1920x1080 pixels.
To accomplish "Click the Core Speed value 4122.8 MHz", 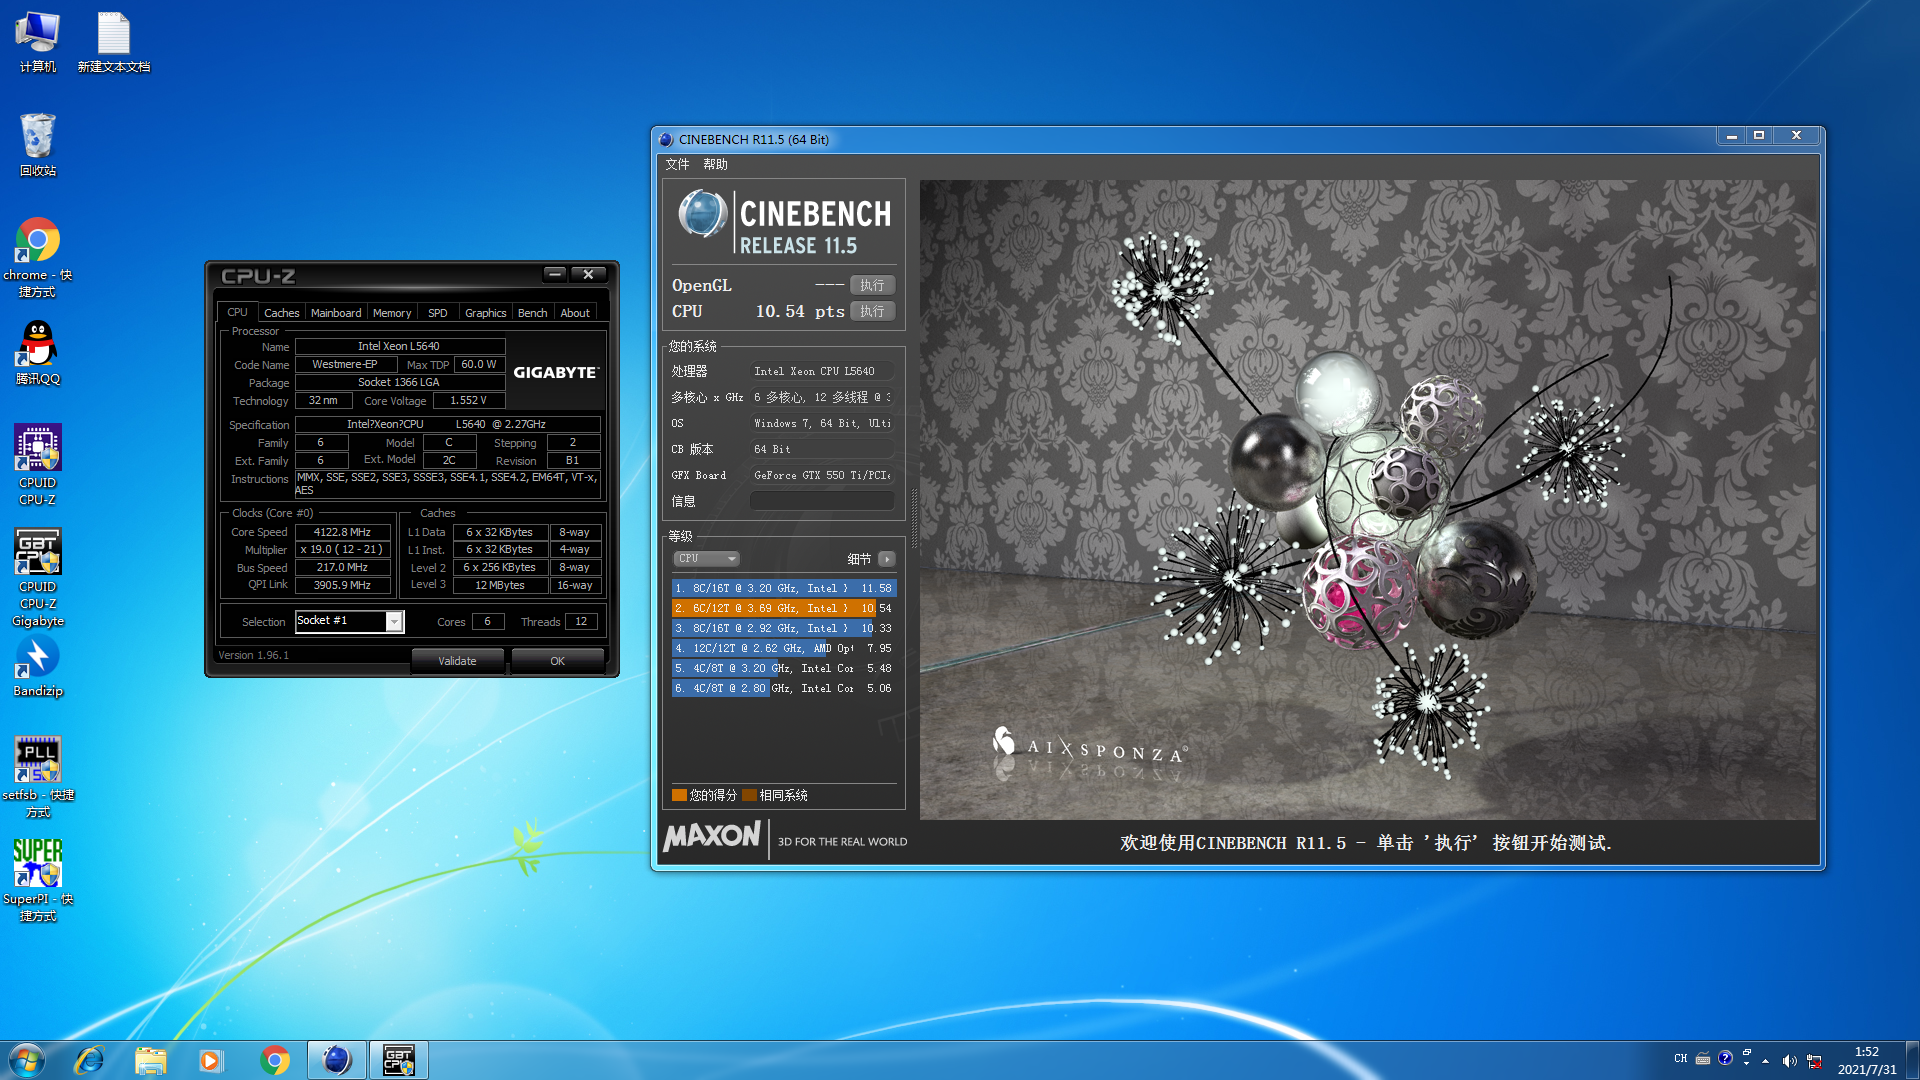I will pyautogui.click(x=342, y=532).
